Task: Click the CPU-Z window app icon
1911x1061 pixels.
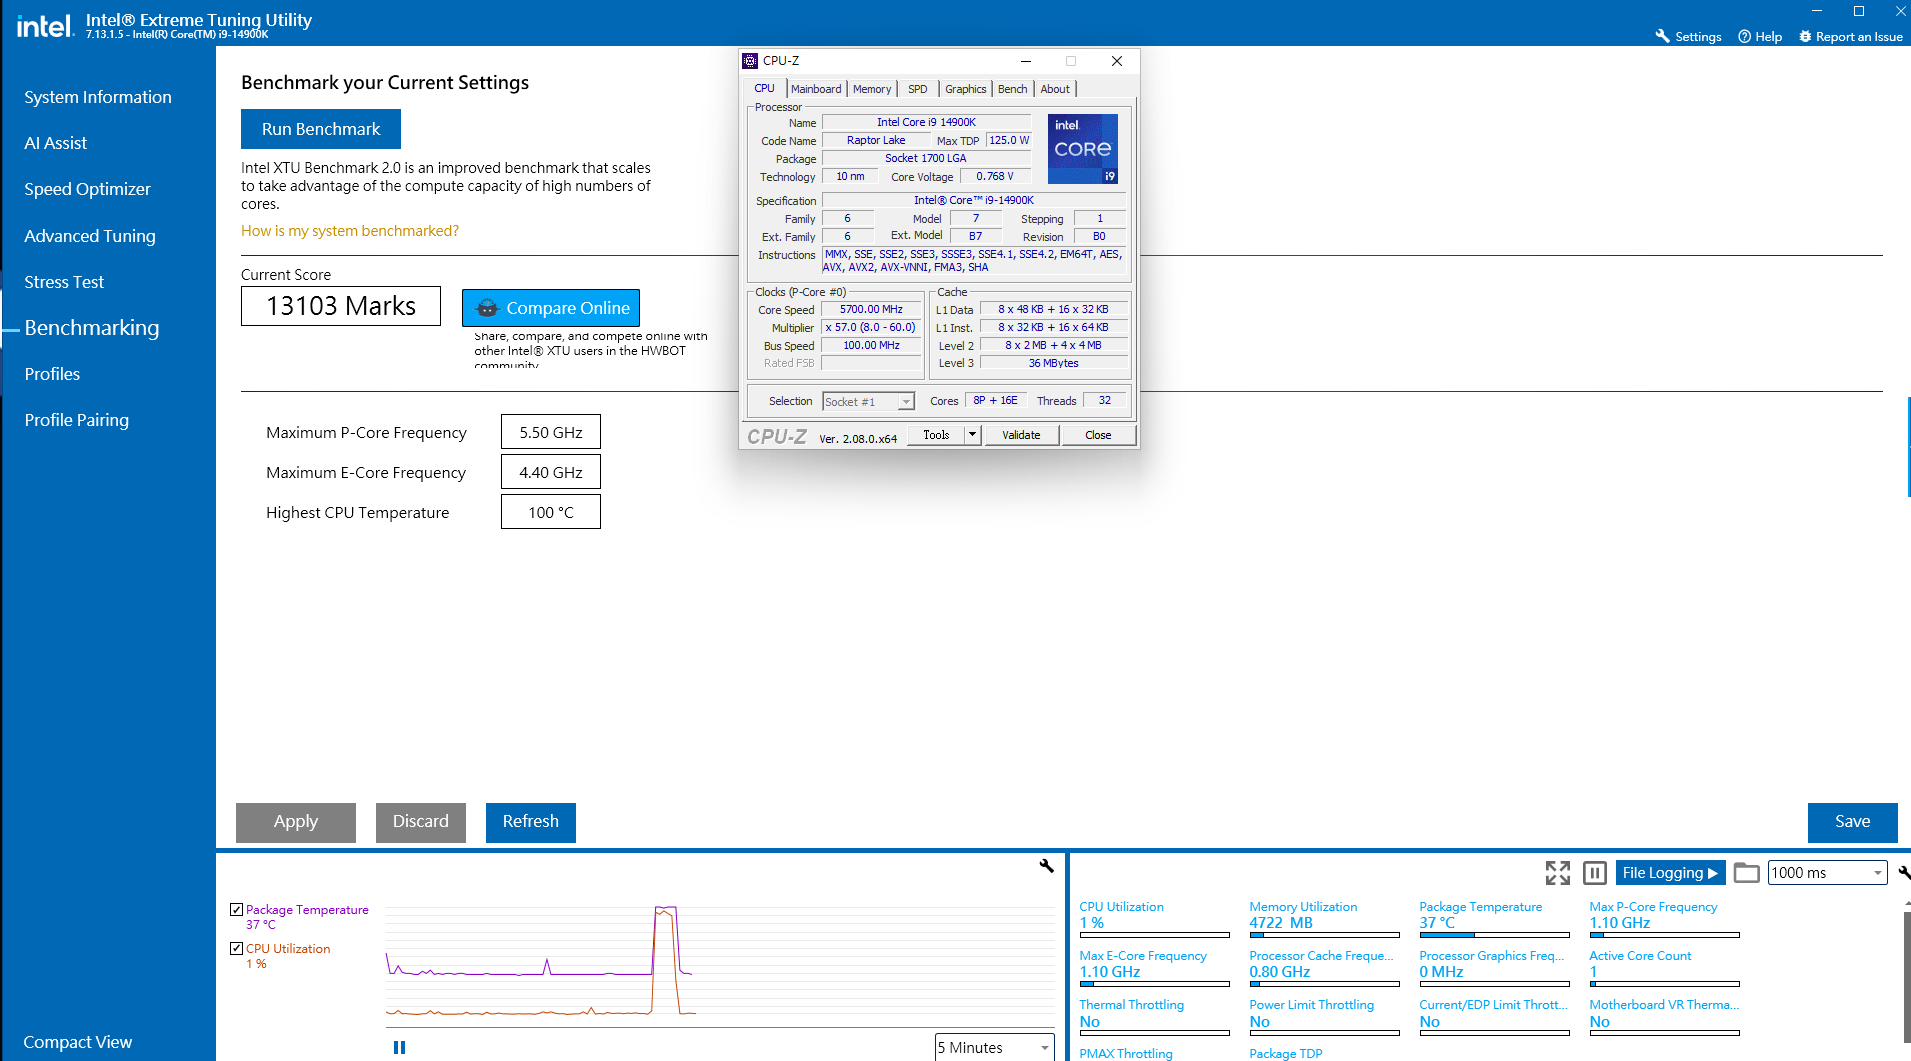Action: (750, 61)
